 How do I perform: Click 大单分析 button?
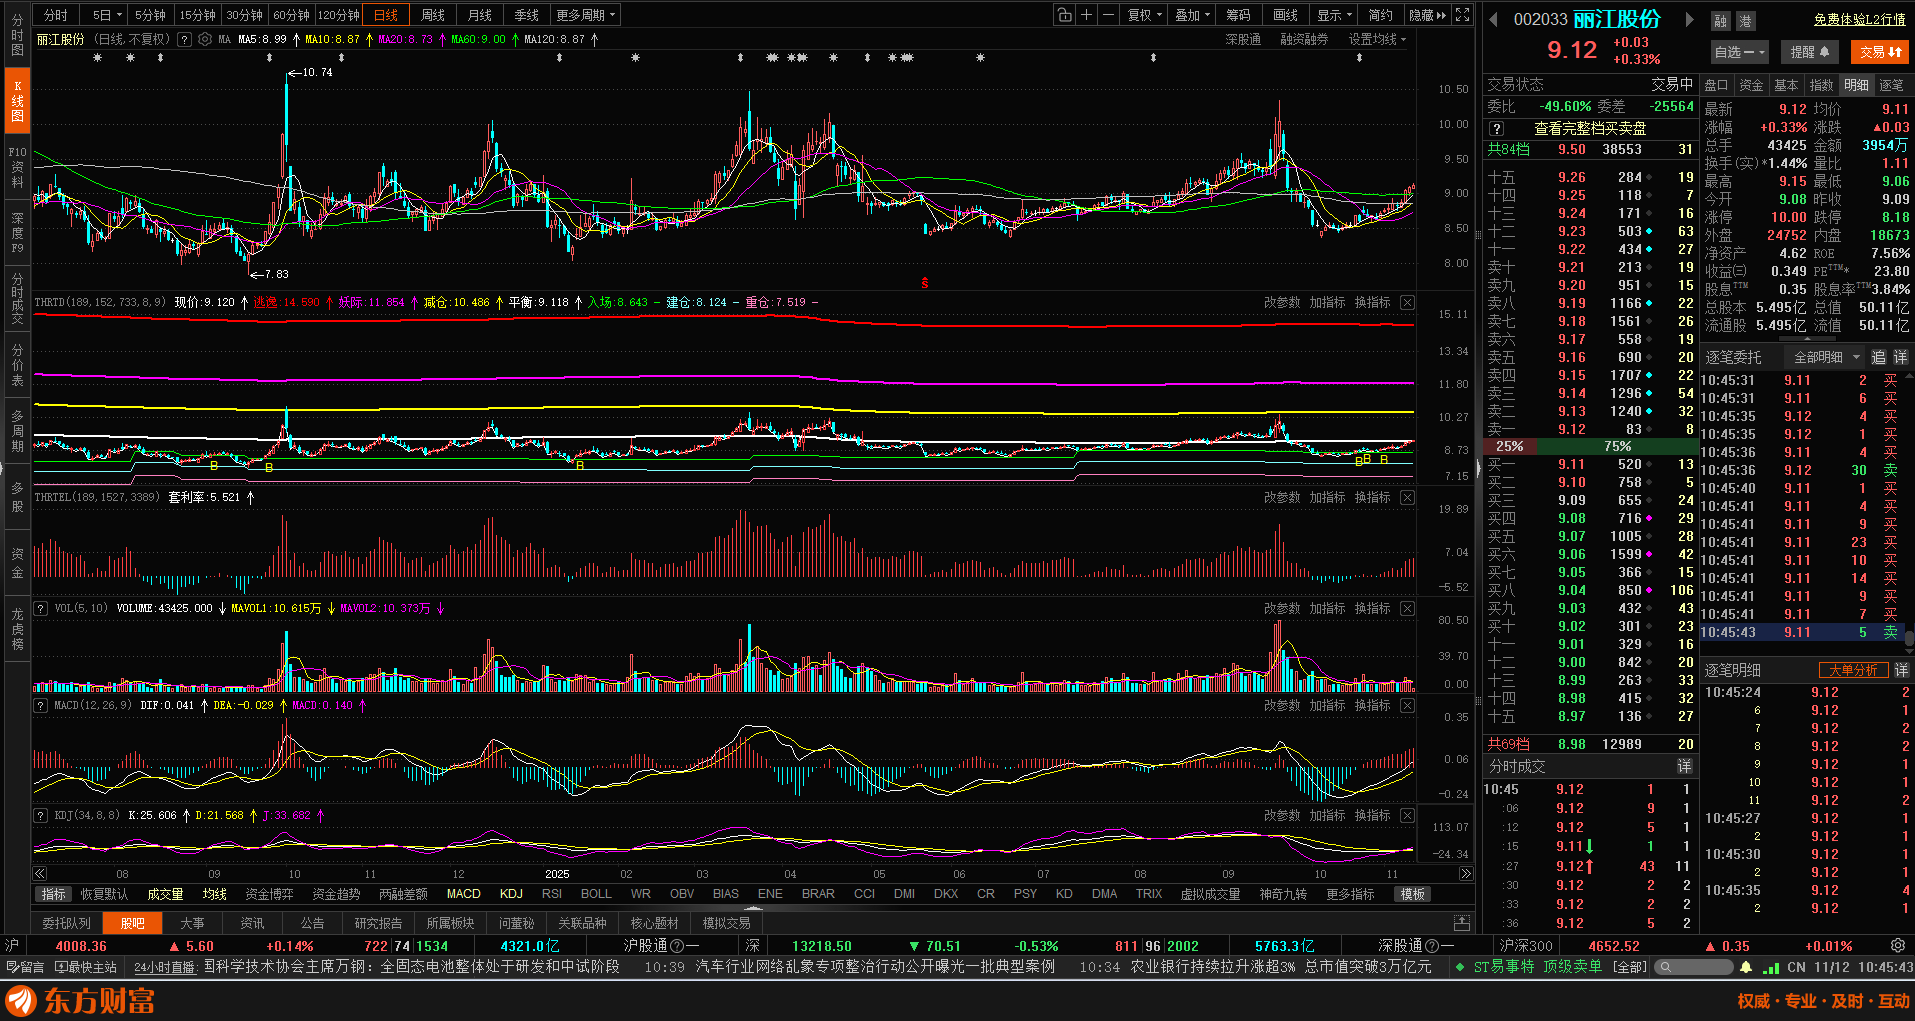tap(1853, 670)
